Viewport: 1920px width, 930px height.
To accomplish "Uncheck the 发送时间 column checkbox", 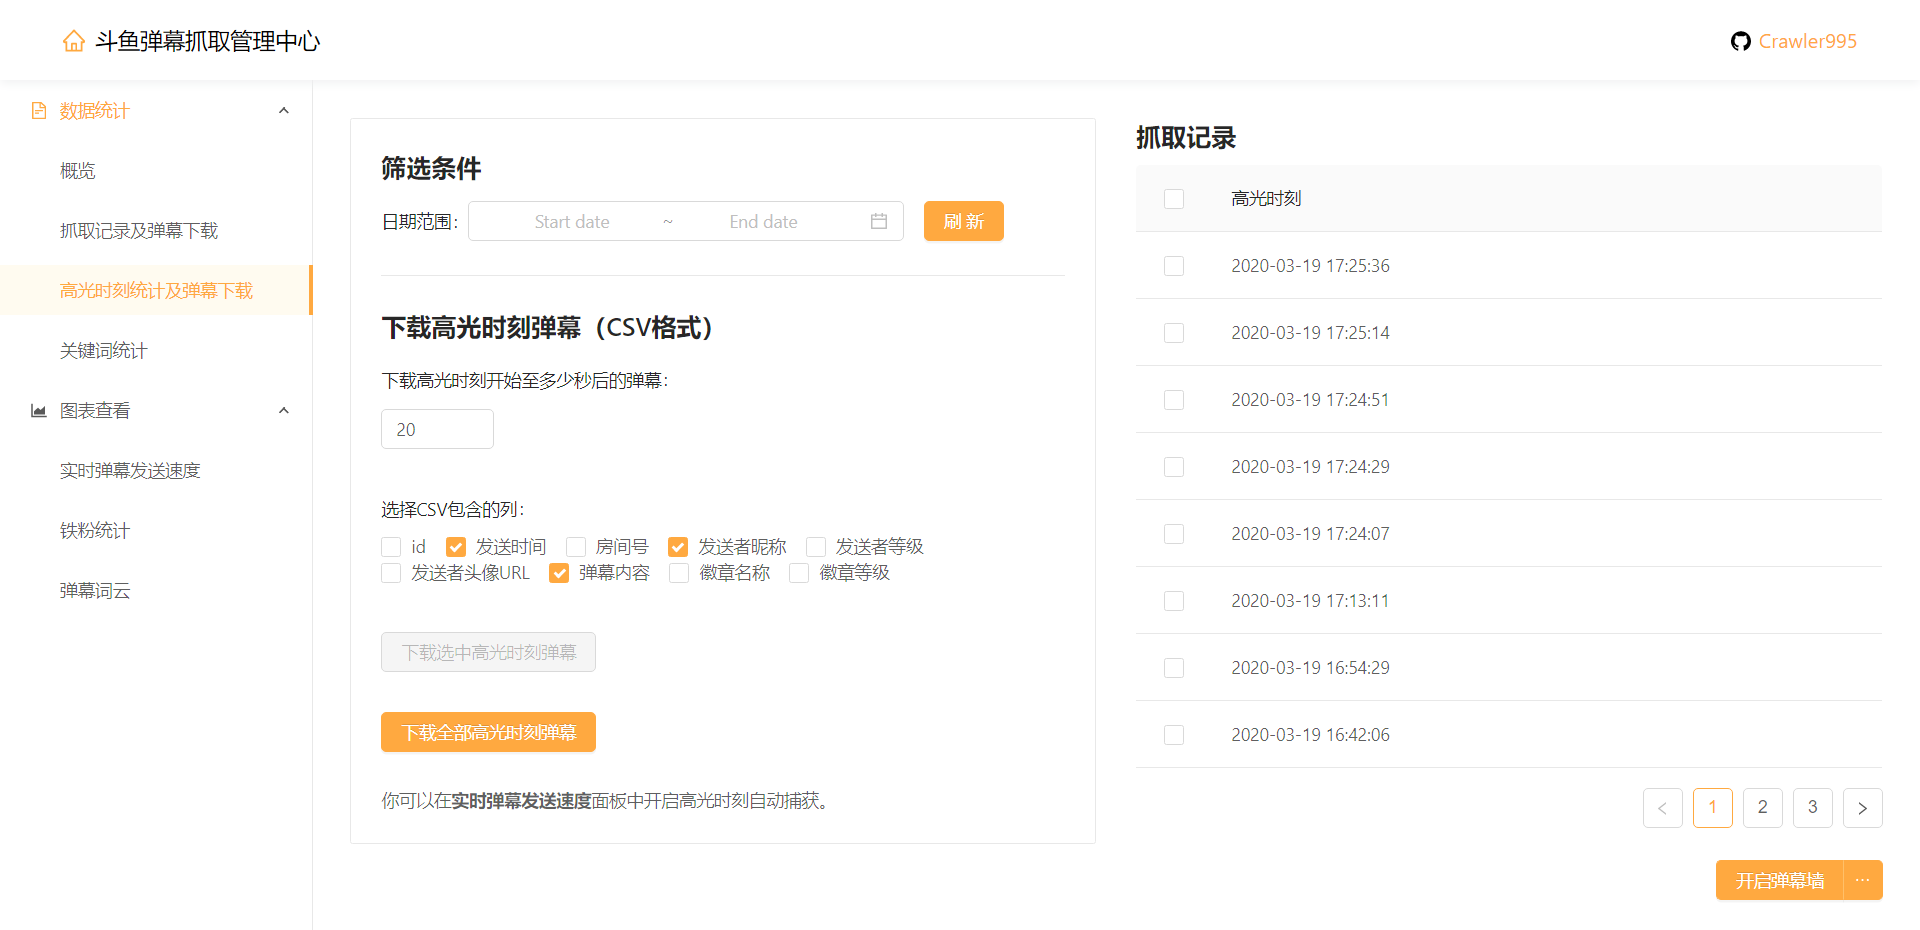I will click(456, 547).
